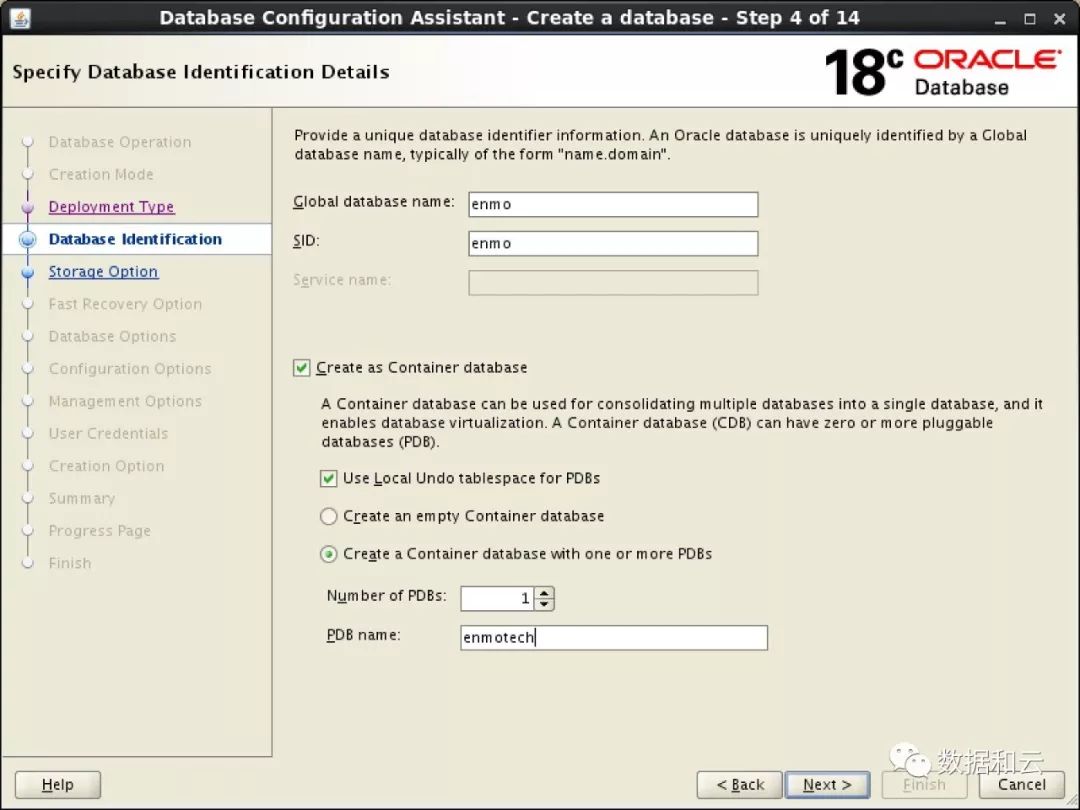Select Create an empty Container database
1080x810 pixels.
click(x=328, y=517)
